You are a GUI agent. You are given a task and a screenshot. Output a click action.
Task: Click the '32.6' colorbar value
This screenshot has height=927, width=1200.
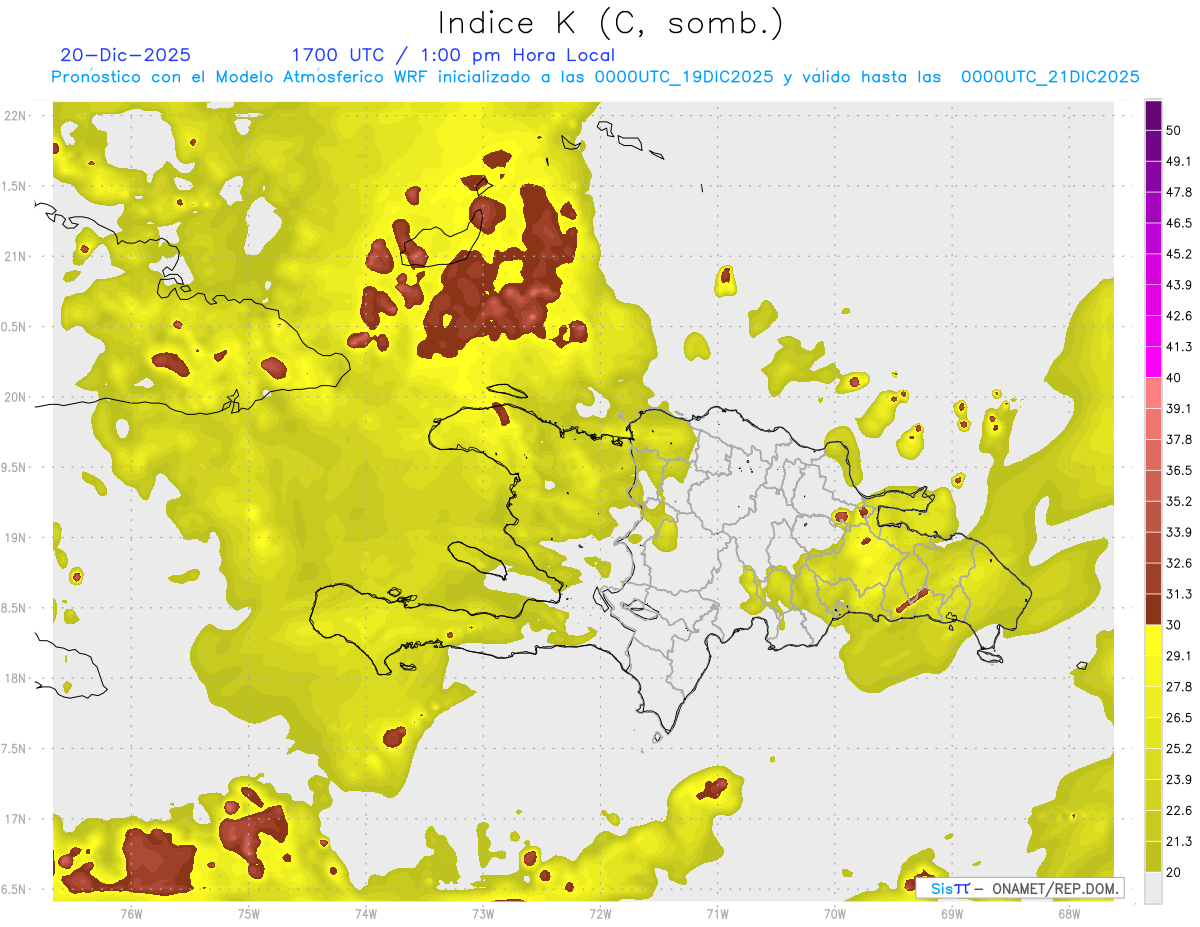[x=1179, y=563]
